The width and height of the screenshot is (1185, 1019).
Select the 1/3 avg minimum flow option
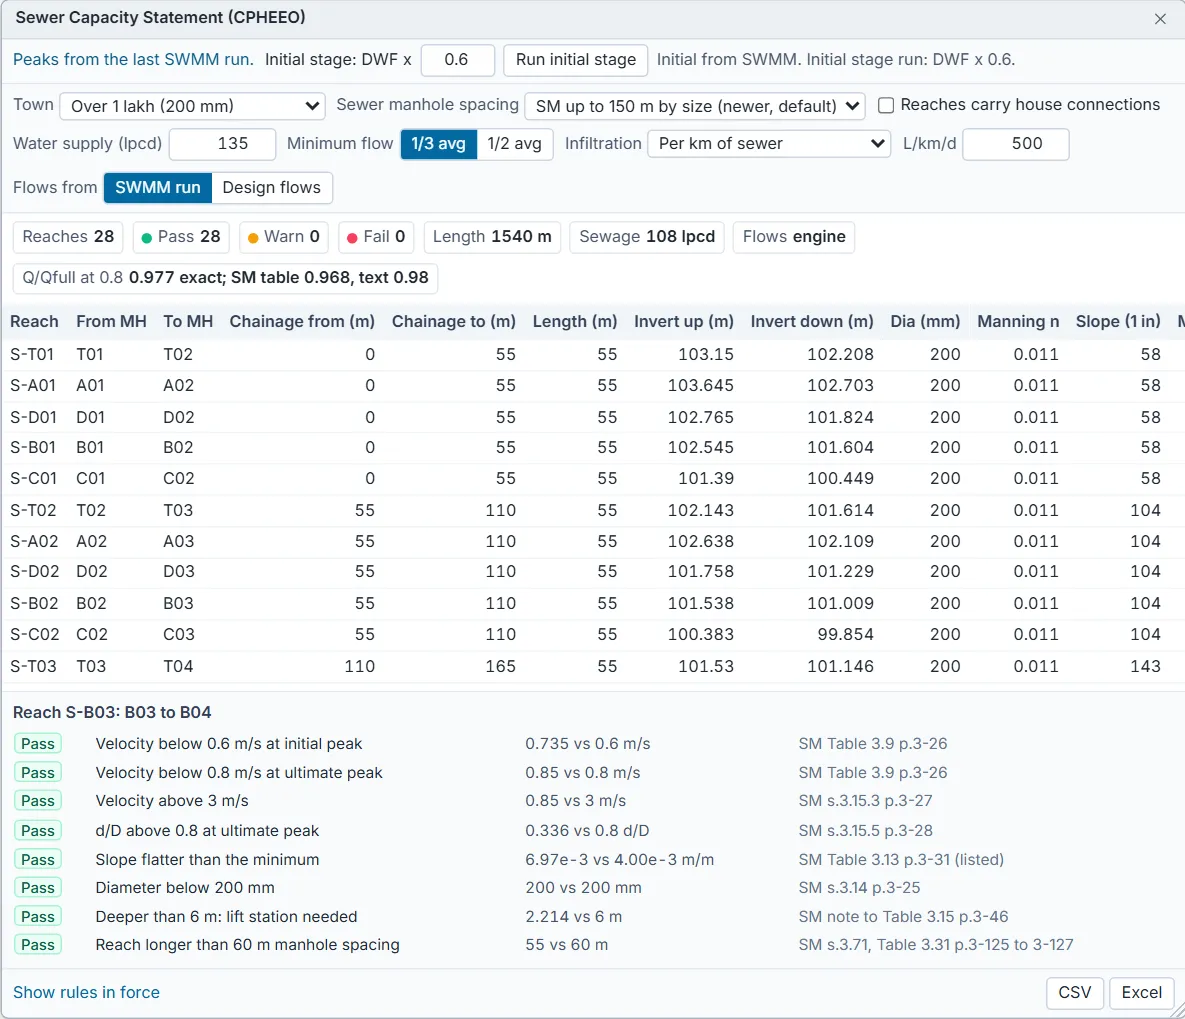[438, 144]
